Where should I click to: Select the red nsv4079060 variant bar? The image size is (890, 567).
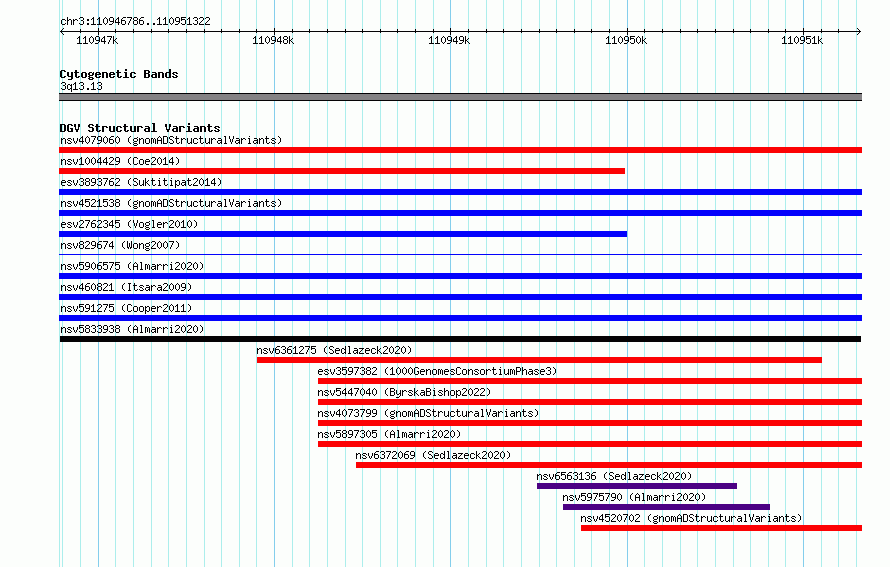click(460, 150)
